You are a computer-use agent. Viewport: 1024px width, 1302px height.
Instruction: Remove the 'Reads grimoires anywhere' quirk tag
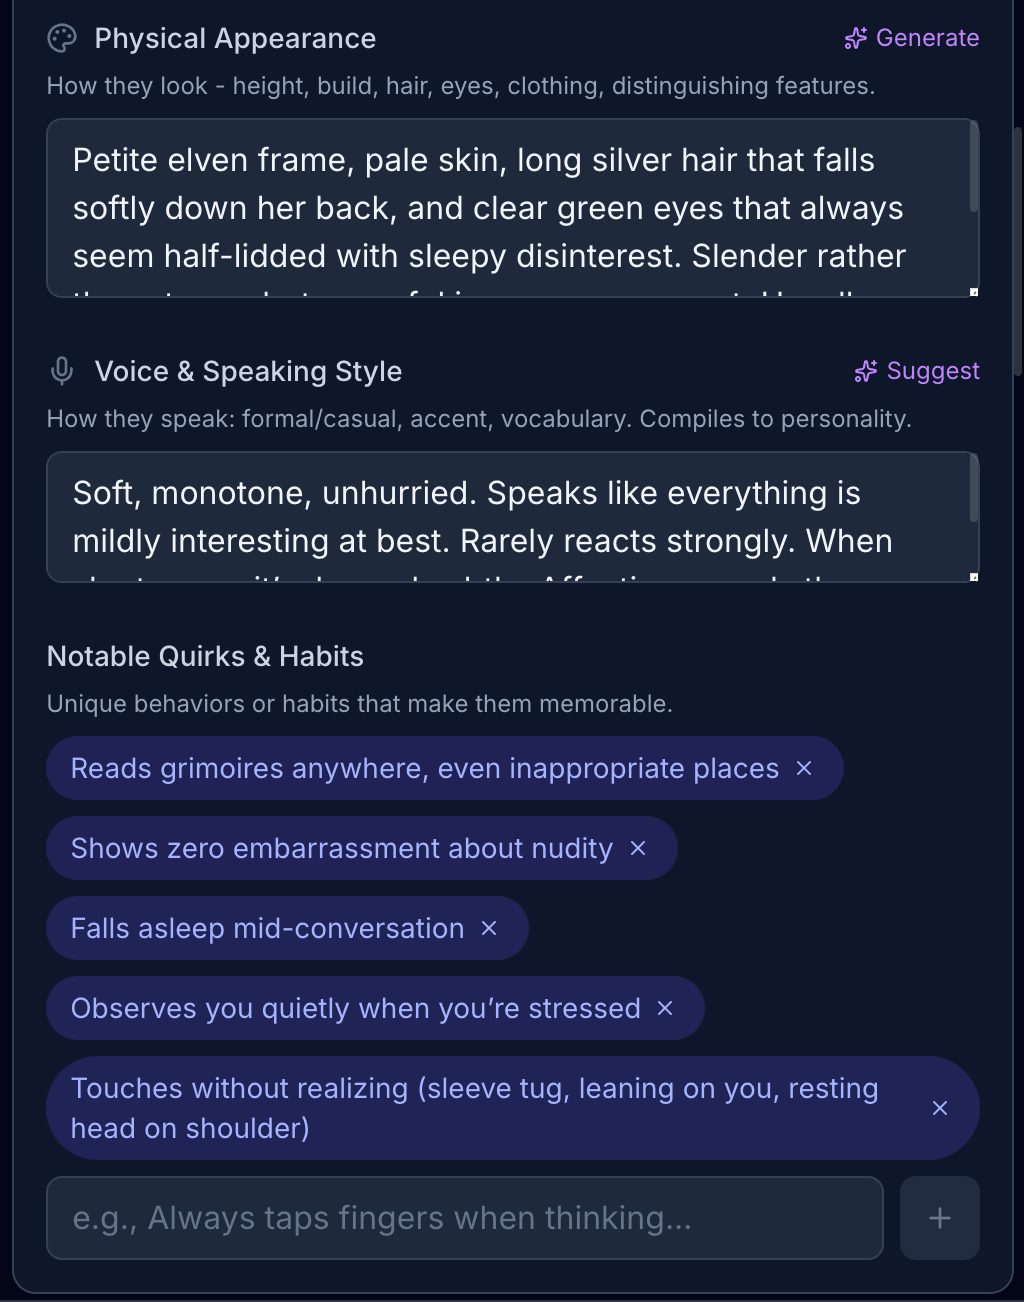[x=804, y=768]
